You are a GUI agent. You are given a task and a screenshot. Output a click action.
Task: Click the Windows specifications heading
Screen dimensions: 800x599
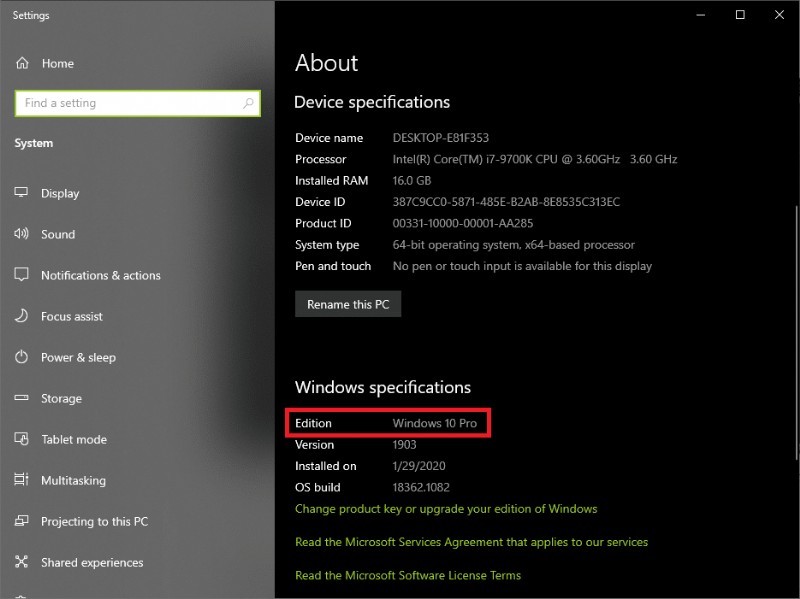pyautogui.click(x=383, y=387)
